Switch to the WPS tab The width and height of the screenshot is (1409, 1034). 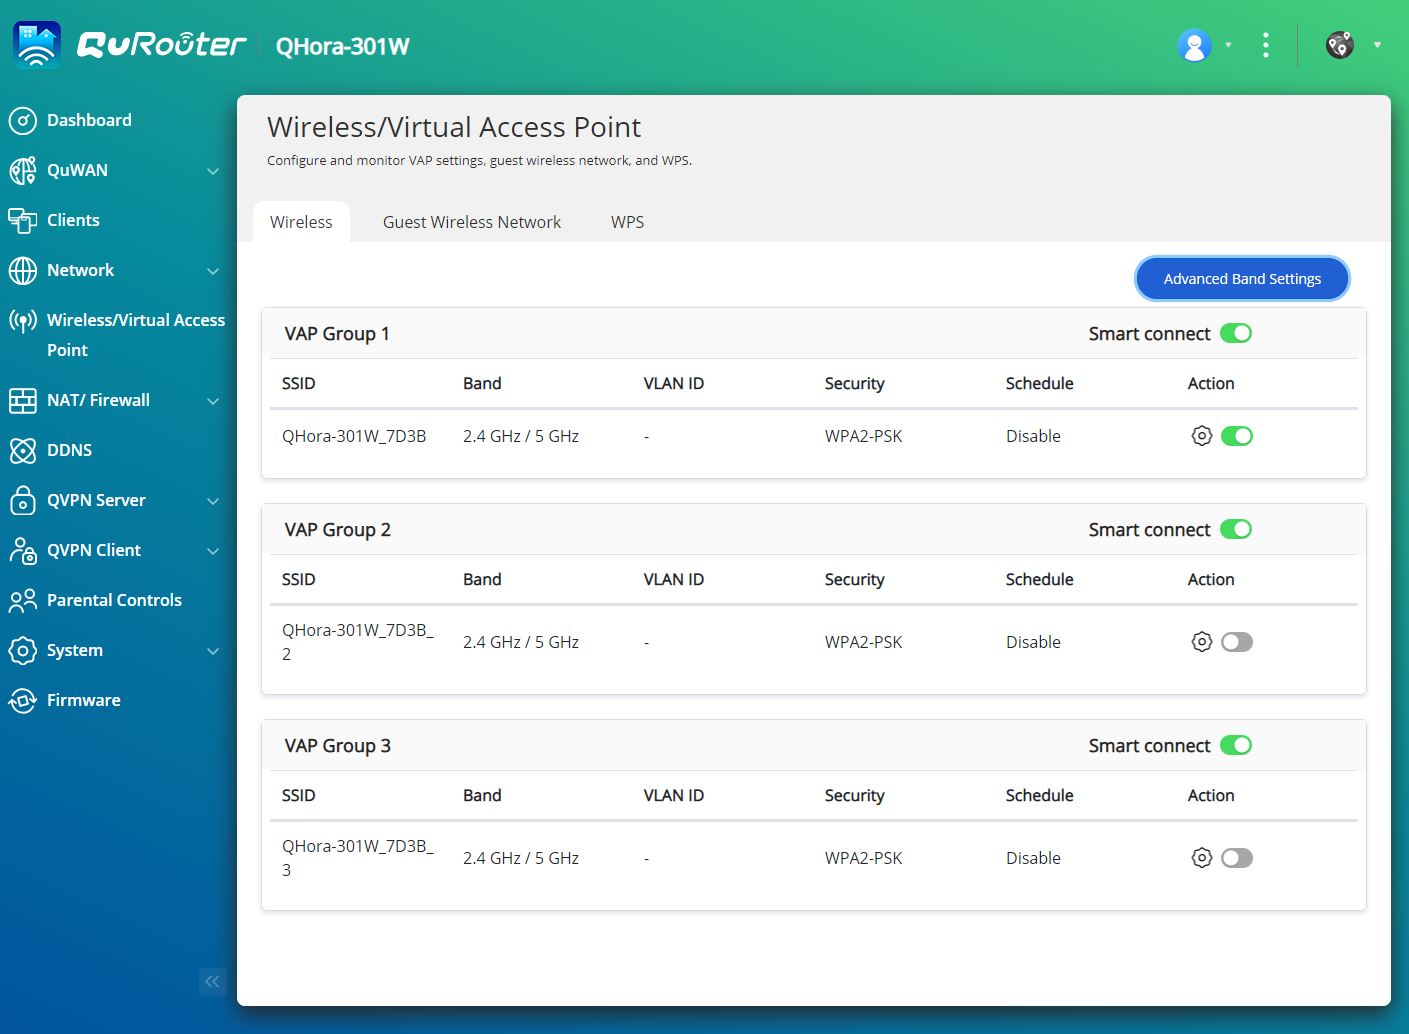click(627, 222)
